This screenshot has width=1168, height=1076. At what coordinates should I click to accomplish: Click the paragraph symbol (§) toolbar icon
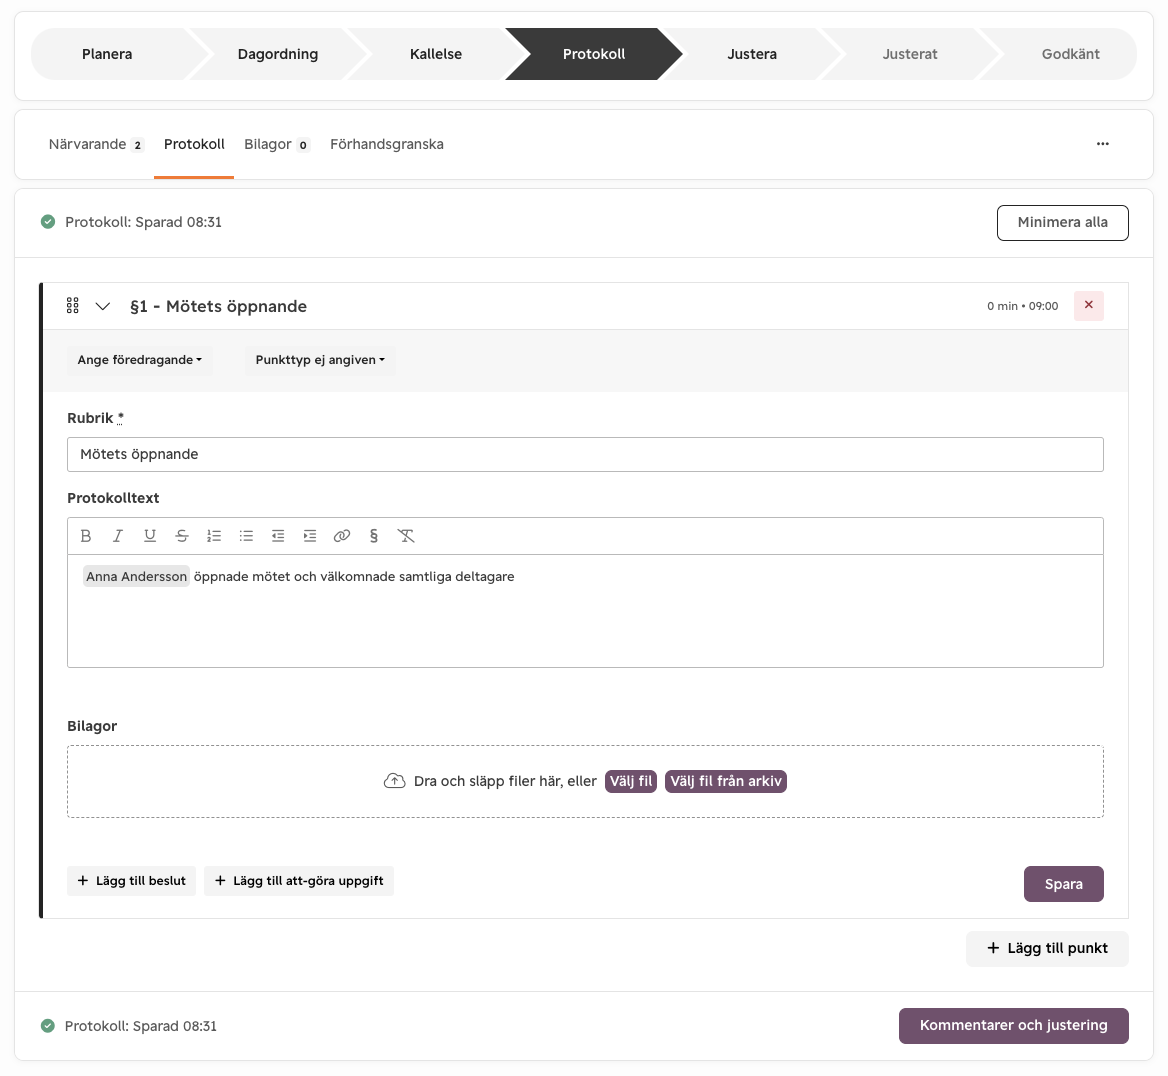click(374, 536)
